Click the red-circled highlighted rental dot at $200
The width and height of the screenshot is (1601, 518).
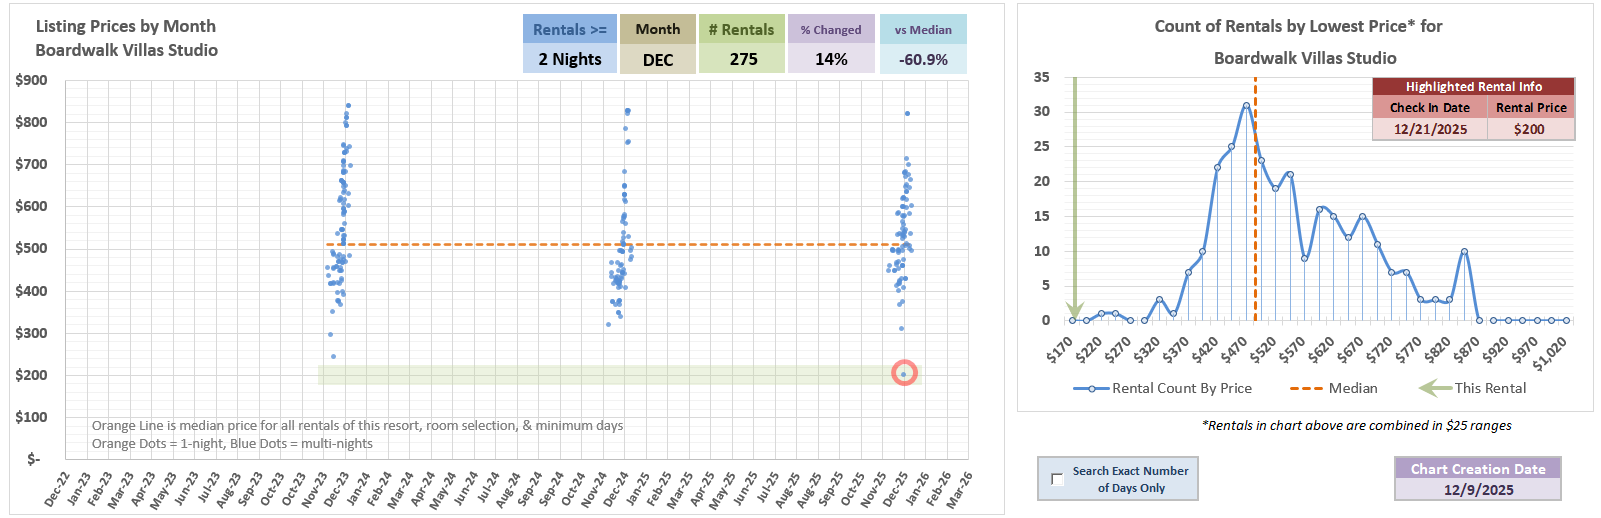[x=904, y=374]
